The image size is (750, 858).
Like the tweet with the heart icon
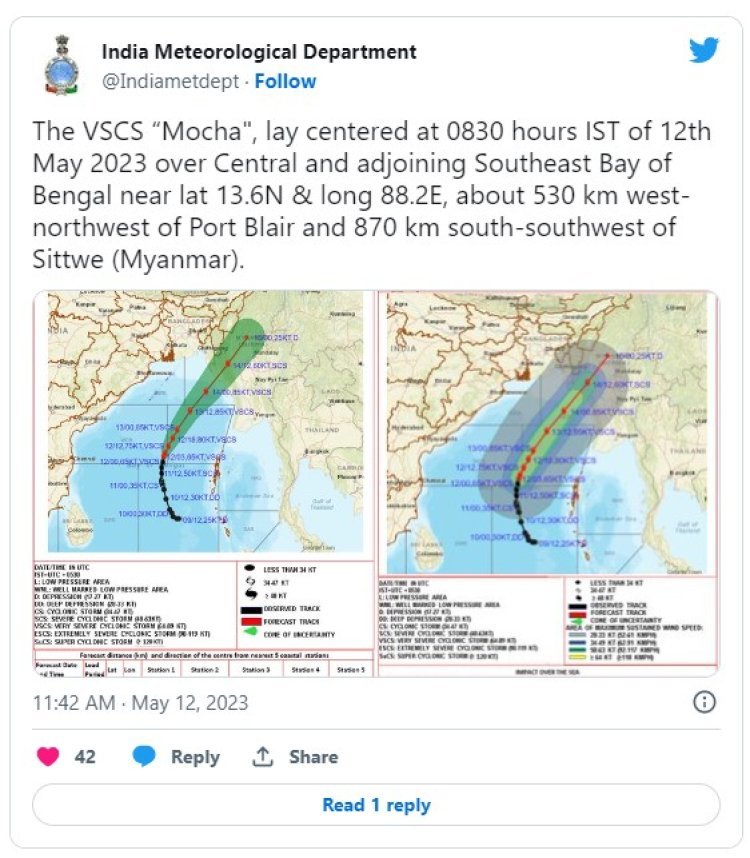(48, 757)
